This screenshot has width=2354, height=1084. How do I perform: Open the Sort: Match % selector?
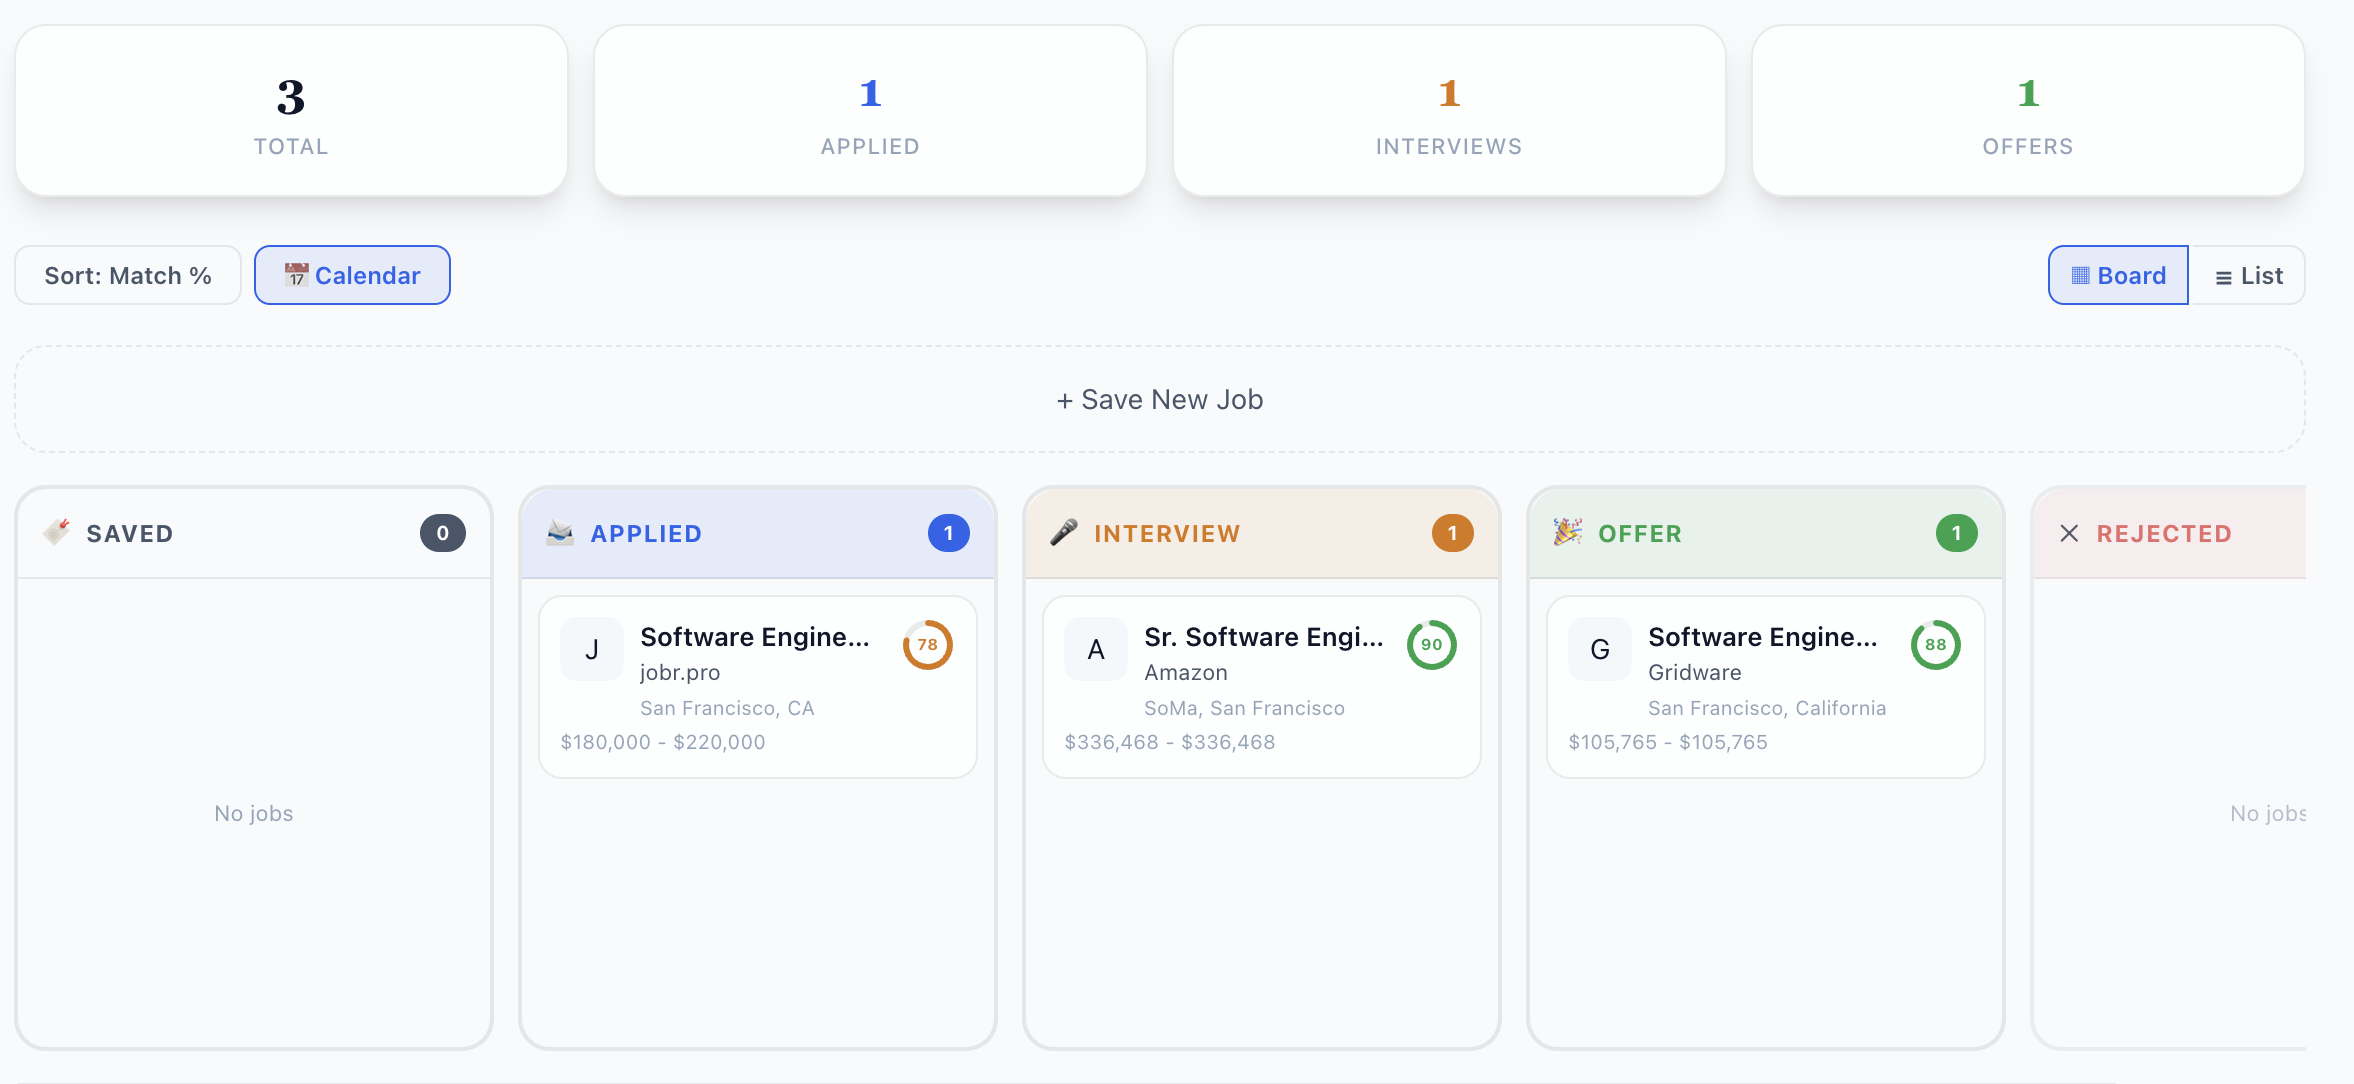[128, 275]
